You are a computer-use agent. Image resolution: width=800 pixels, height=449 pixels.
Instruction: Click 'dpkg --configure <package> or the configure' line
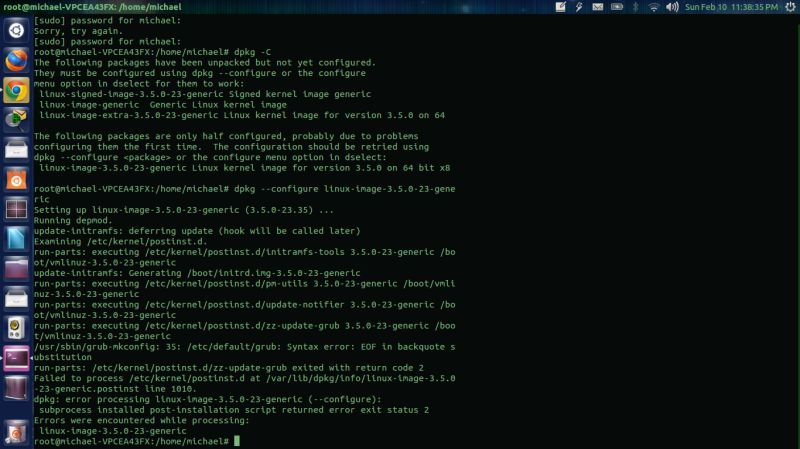click(x=210, y=157)
